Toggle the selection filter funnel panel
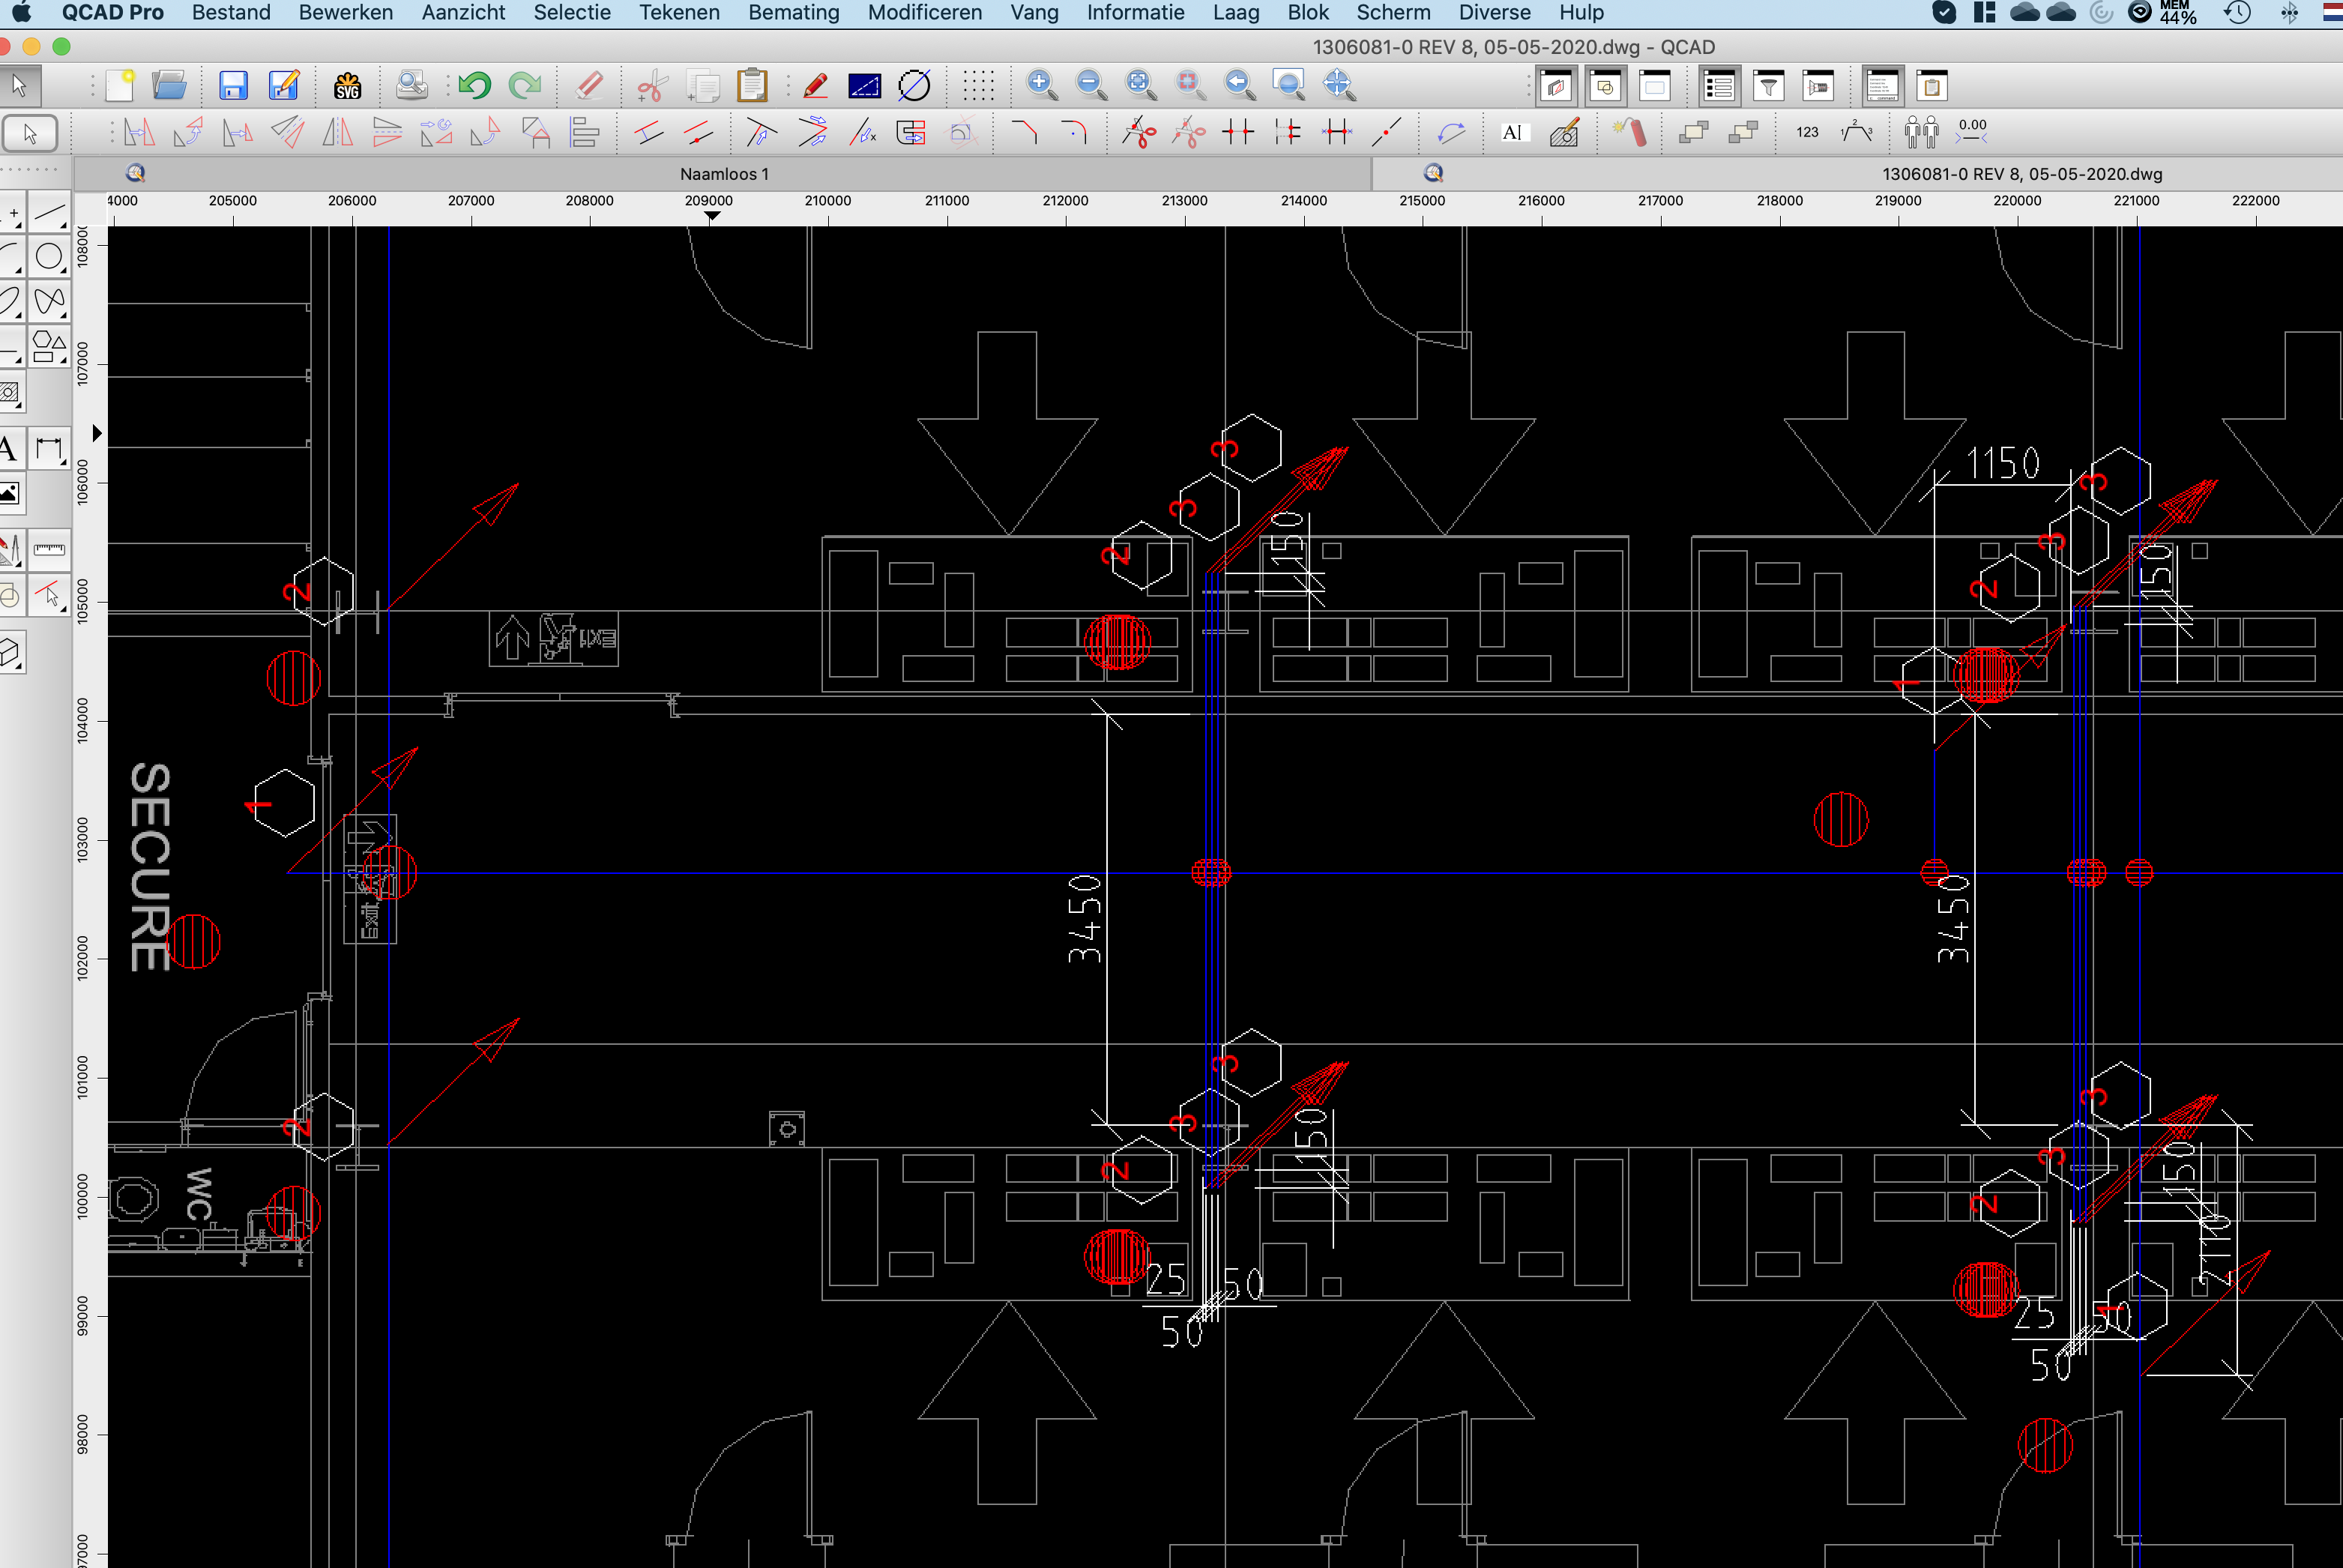 (x=1768, y=87)
